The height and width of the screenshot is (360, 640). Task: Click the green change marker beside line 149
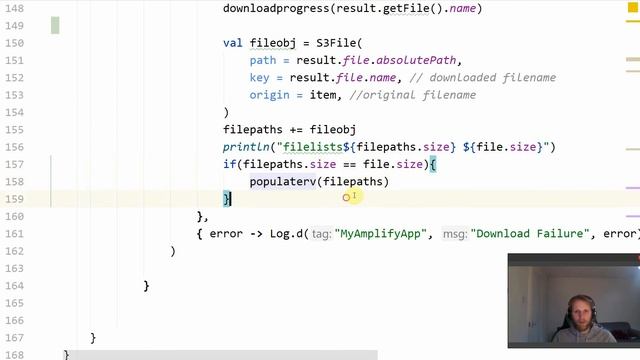click(x=55, y=25)
